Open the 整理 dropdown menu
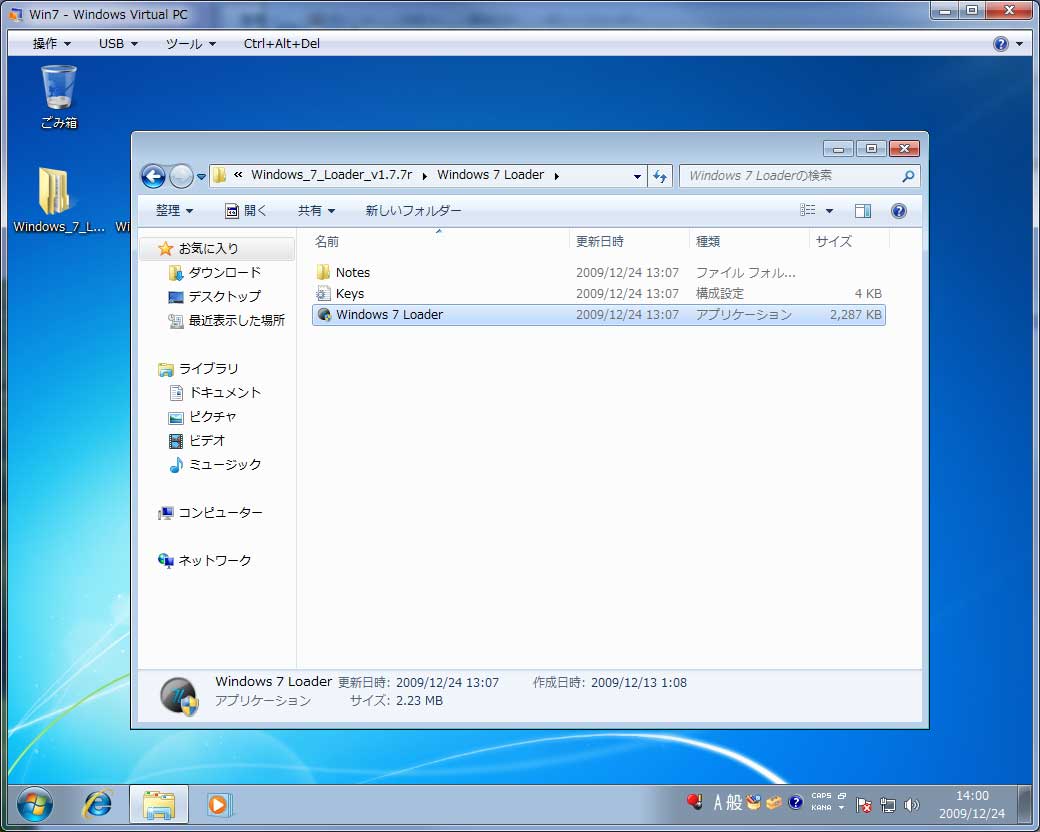The image size is (1040, 832). [174, 210]
